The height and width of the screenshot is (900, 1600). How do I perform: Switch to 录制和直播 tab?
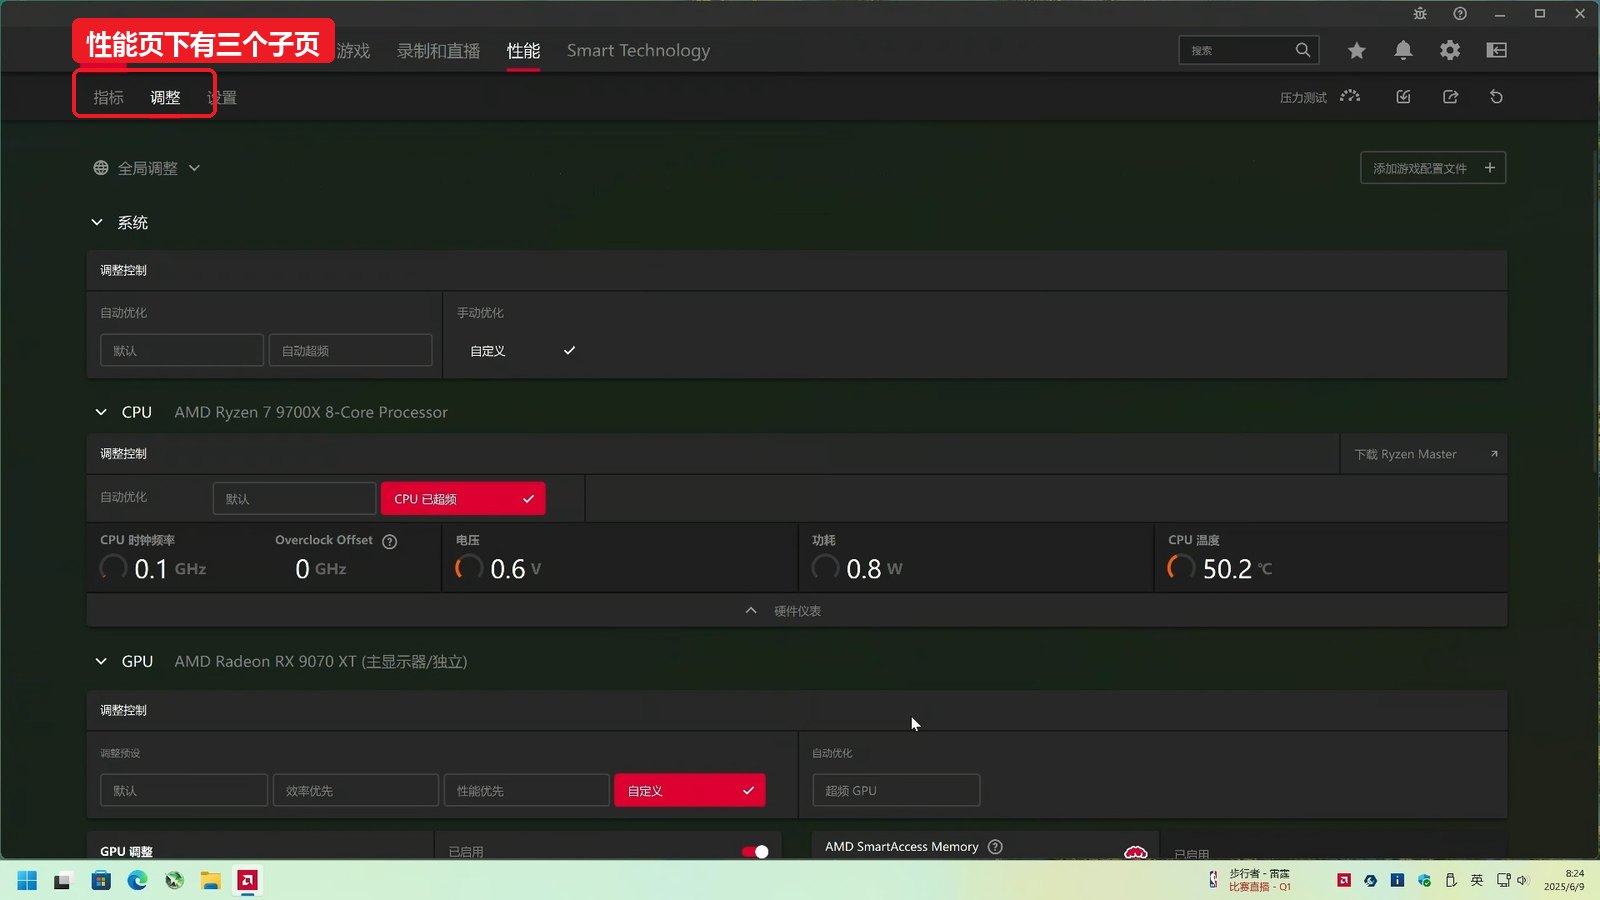coord(438,51)
